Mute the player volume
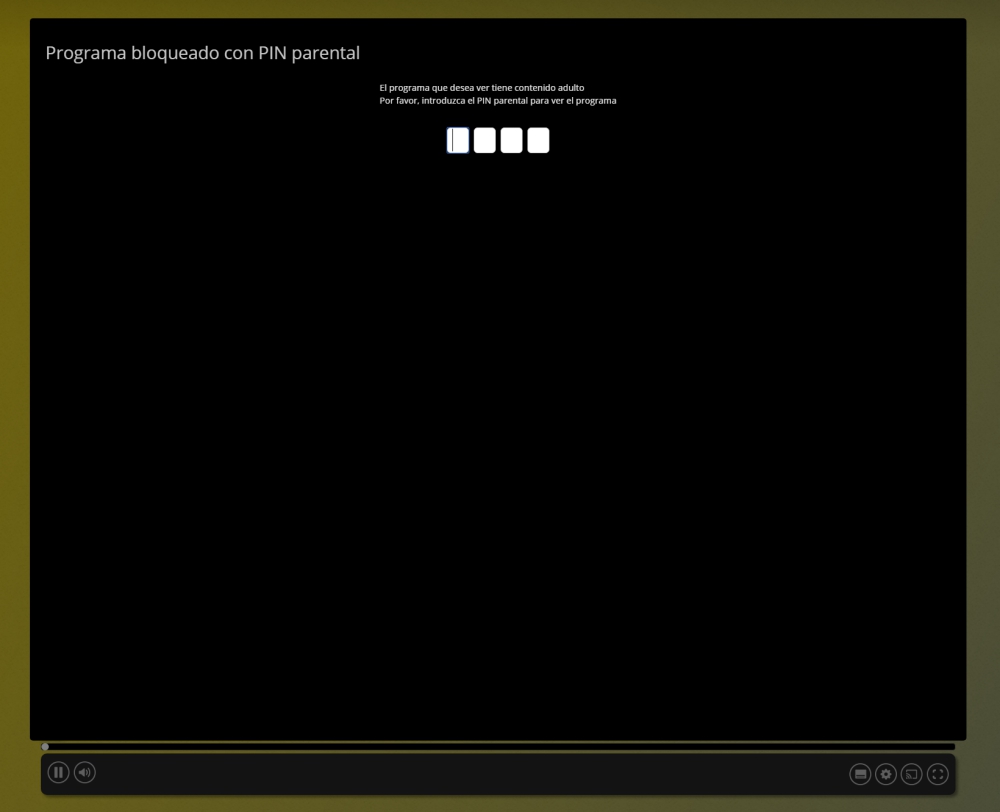The image size is (1000, 812). click(85, 772)
